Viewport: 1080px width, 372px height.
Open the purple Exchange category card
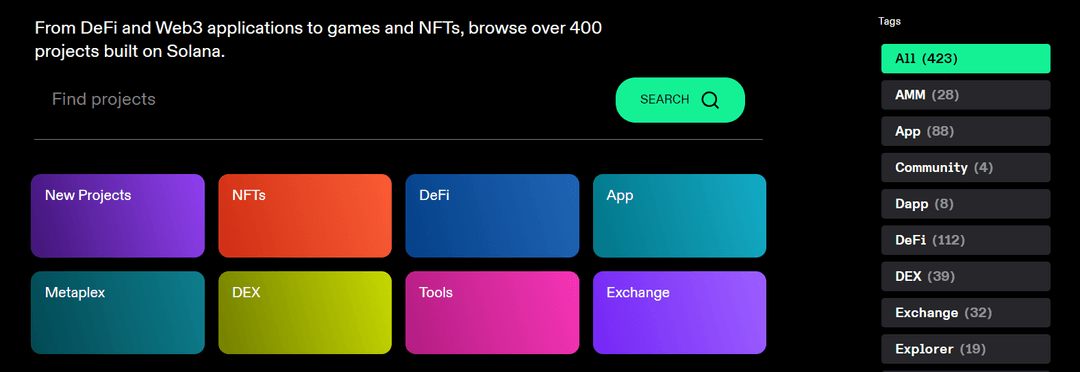point(680,313)
